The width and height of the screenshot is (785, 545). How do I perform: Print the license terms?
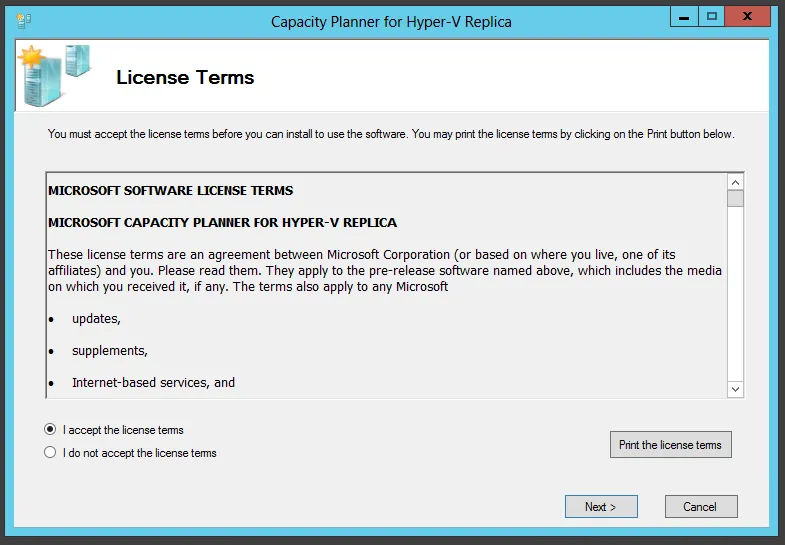[670, 444]
